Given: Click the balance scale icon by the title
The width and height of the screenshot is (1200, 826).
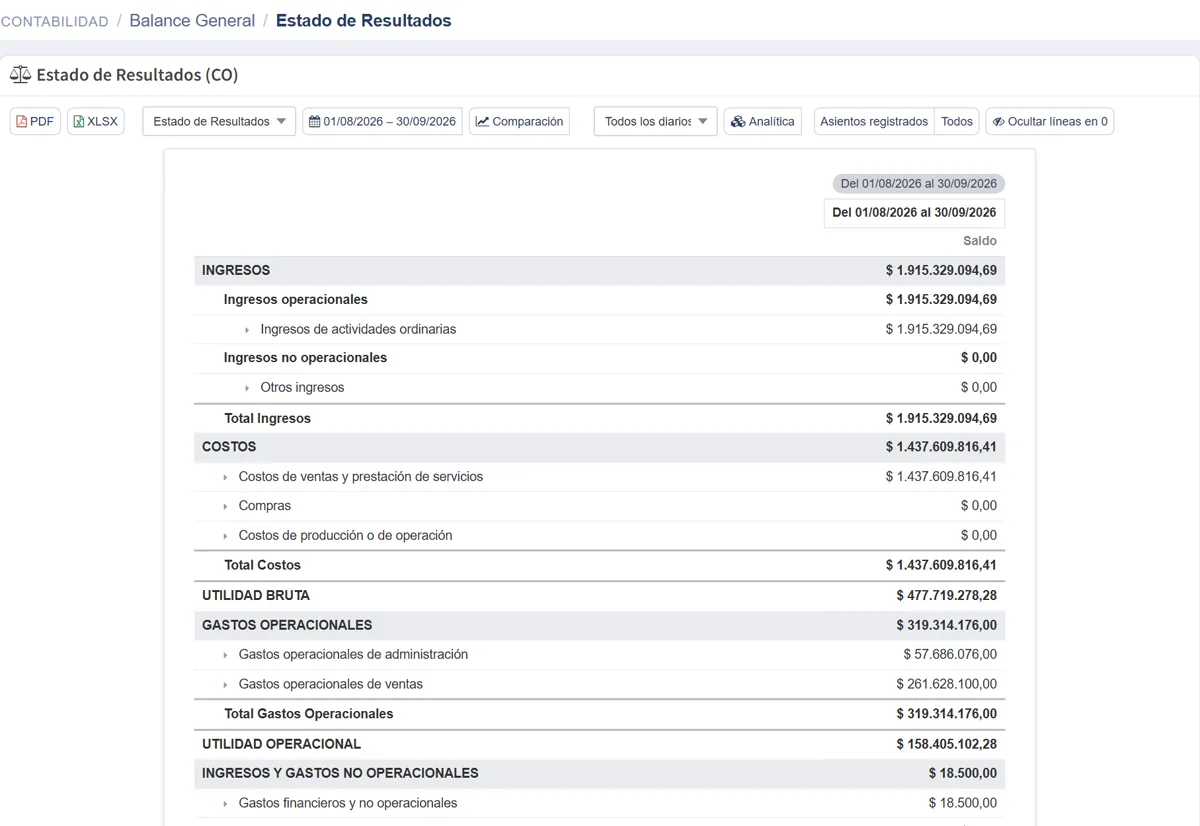Looking at the screenshot, I should pyautogui.click(x=20, y=75).
